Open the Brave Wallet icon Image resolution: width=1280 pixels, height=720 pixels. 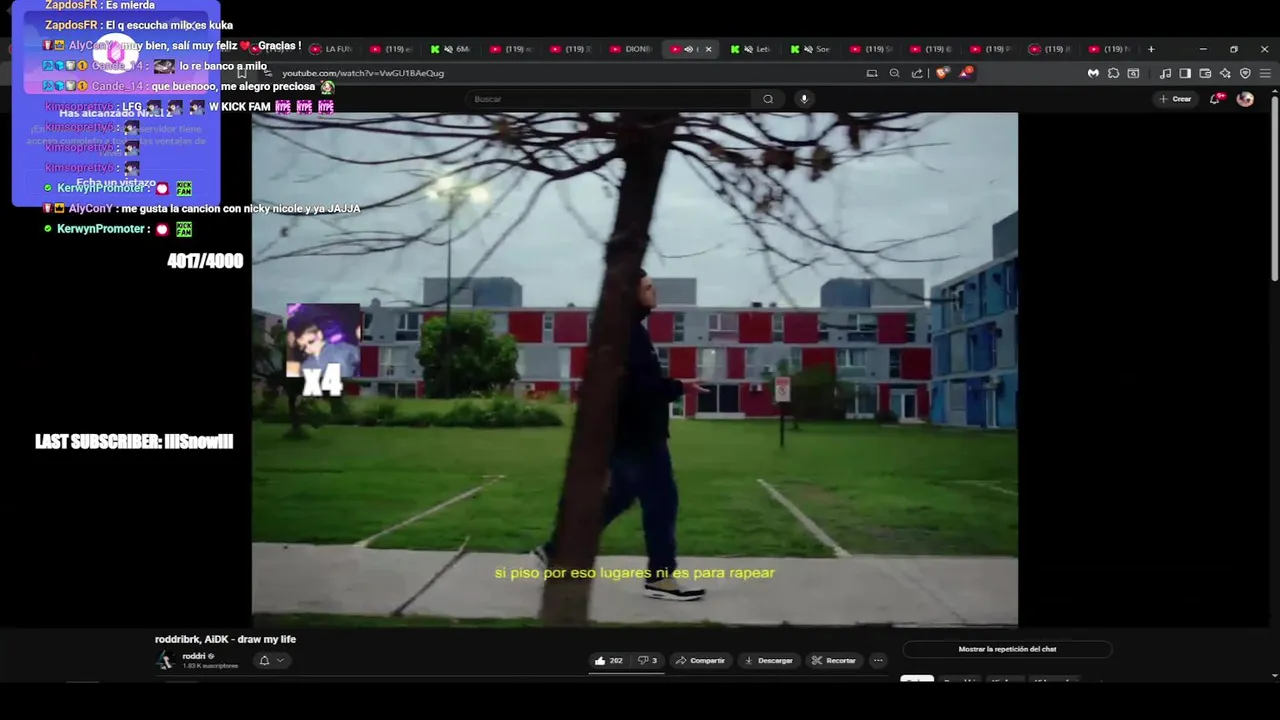click(x=1205, y=73)
